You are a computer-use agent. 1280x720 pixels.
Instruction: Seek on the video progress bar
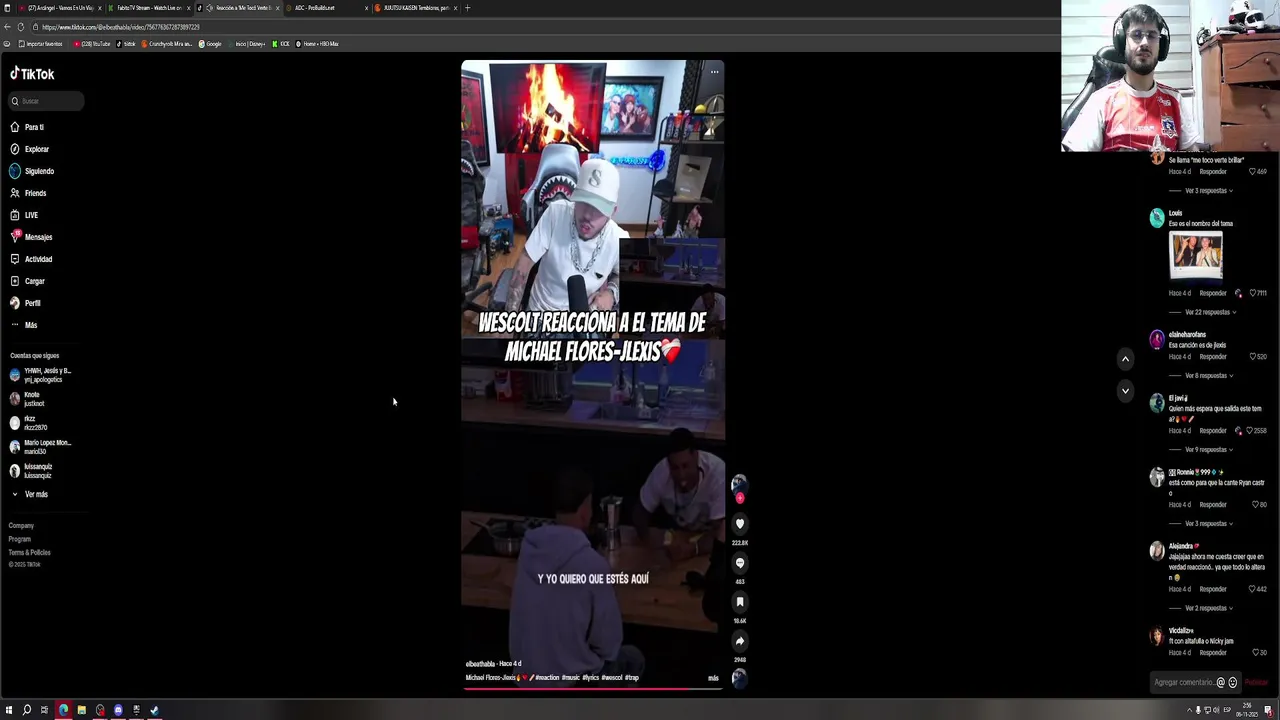click(592, 688)
